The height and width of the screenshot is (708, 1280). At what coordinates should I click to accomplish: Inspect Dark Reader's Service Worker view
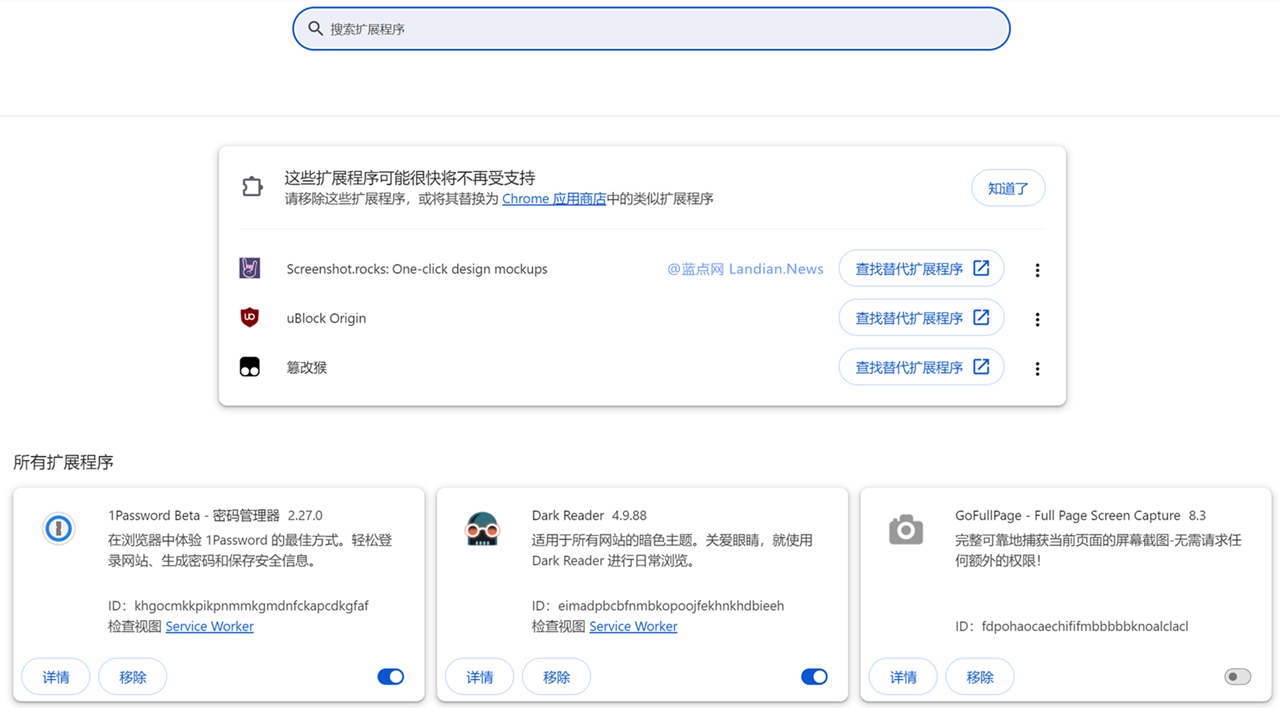coord(633,626)
